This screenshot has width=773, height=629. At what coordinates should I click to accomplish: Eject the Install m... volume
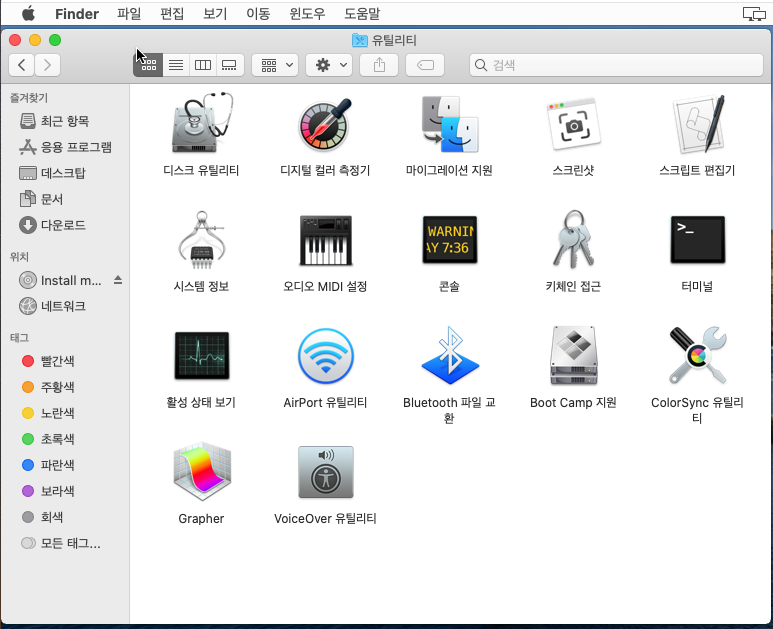pyautogui.click(x=117, y=279)
